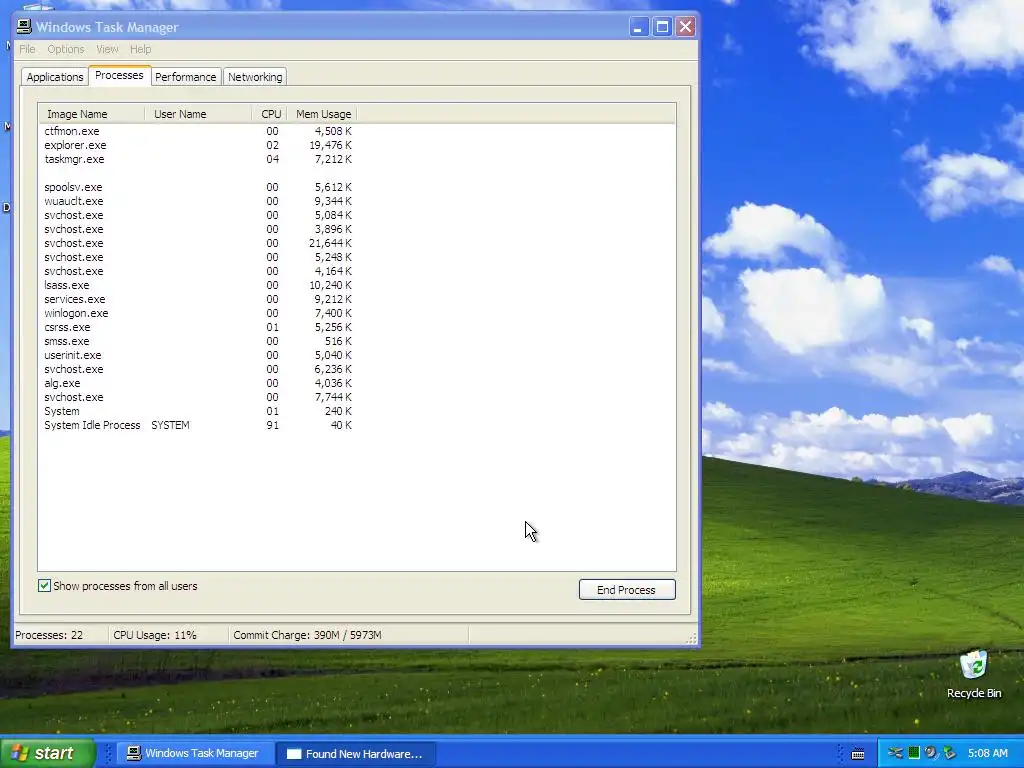Sort by the User Name column header
This screenshot has width=1024, height=768.
click(x=198, y=114)
